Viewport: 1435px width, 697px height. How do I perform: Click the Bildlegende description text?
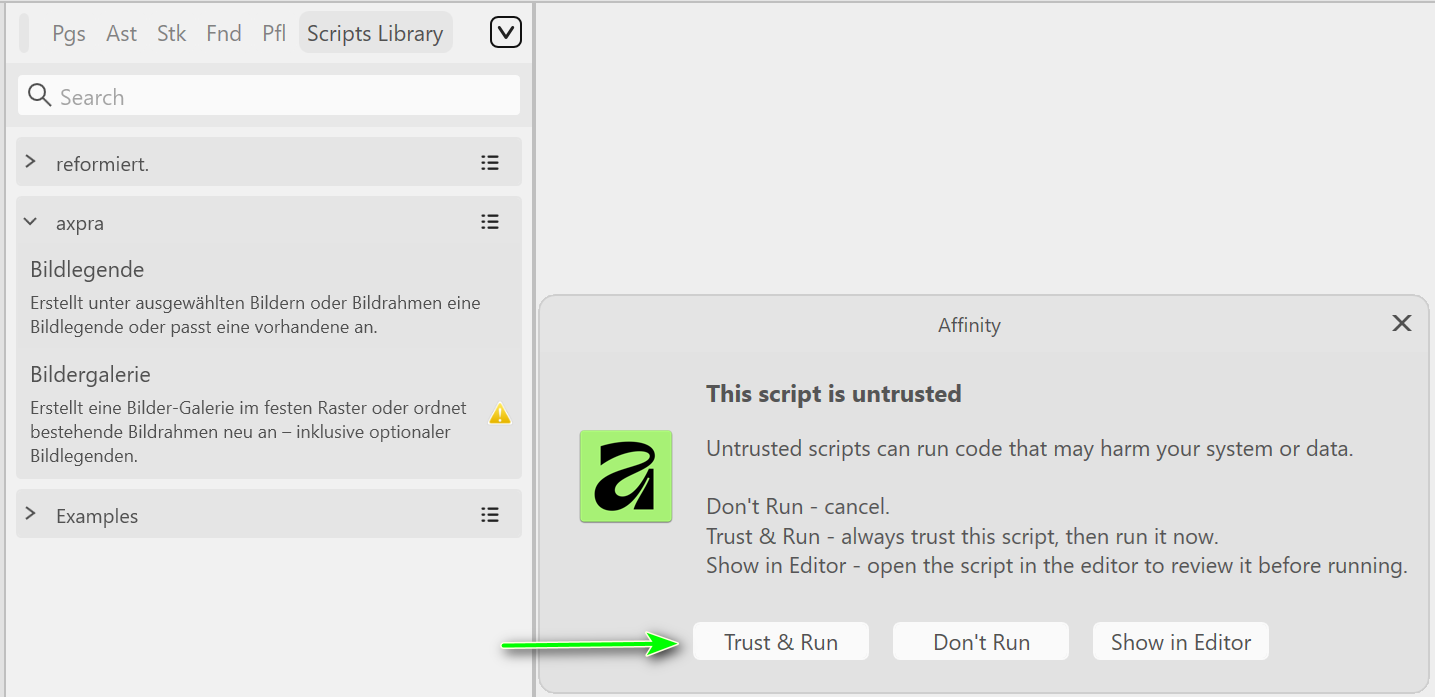coord(255,314)
